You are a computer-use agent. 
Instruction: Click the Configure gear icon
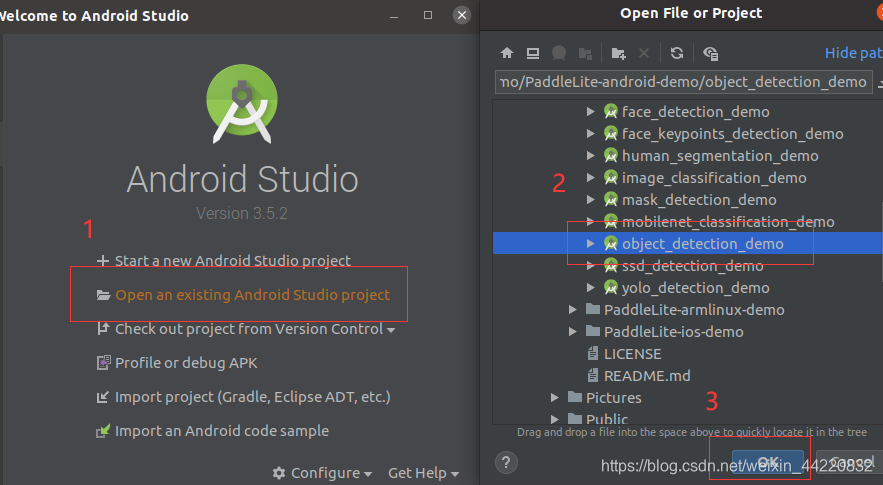tap(279, 473)
